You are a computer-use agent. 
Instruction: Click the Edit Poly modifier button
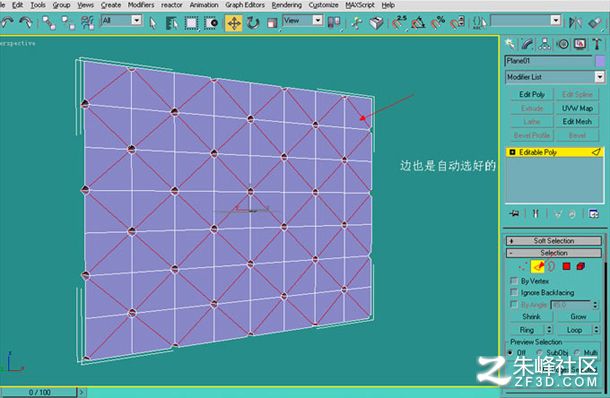[532, 95]
